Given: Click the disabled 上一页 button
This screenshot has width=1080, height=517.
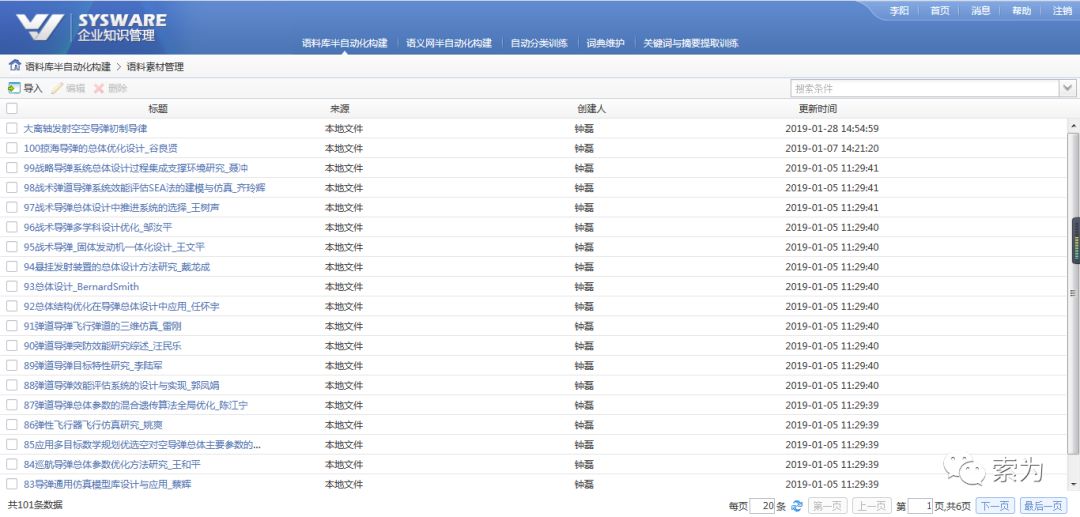Looking at the screenshot, I should point(872,506).
